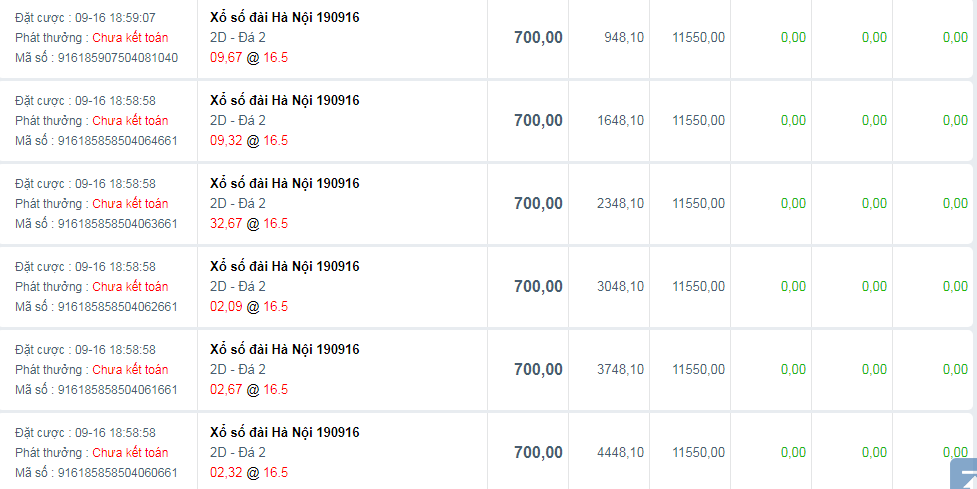Click the balance amount 1648,10
Viewport: 977px width, 489px height.
[620, 120]
